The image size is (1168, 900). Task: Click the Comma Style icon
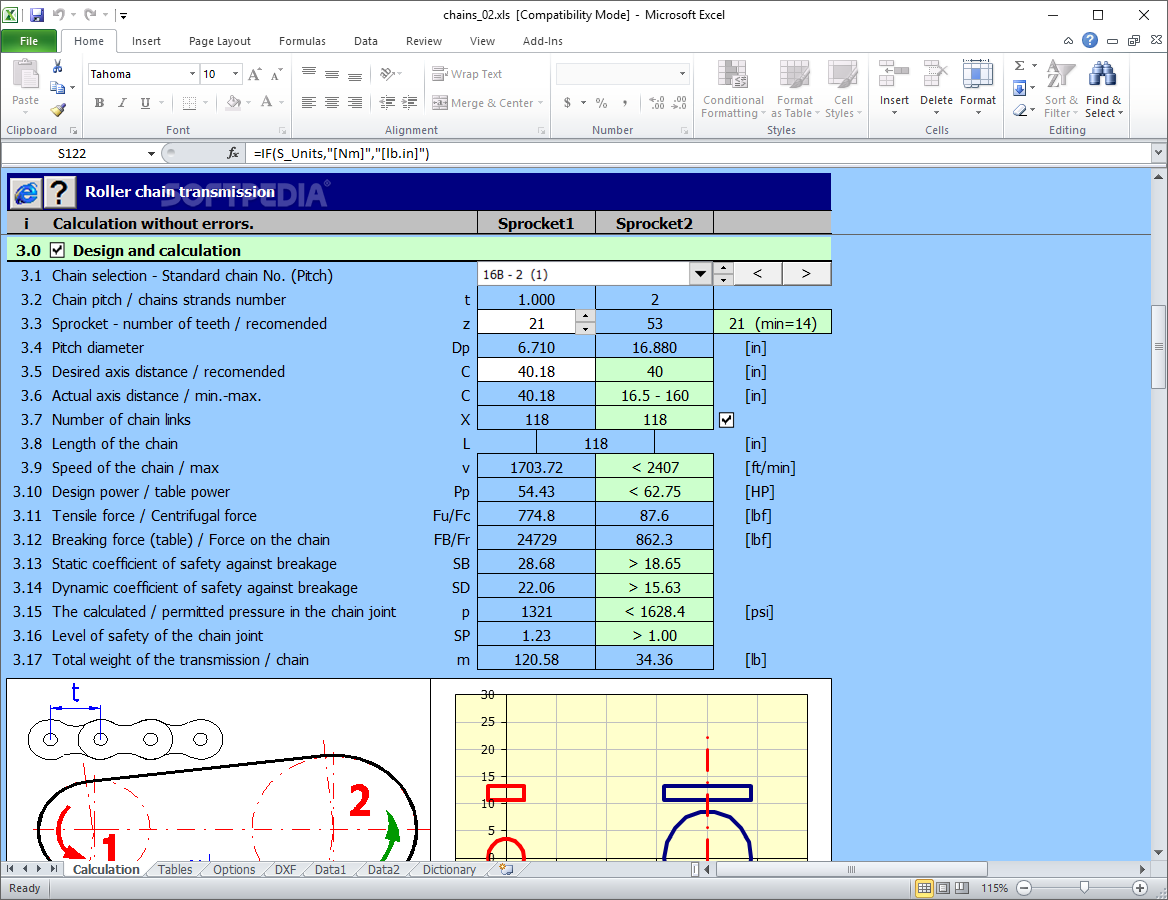click(625, 103)
